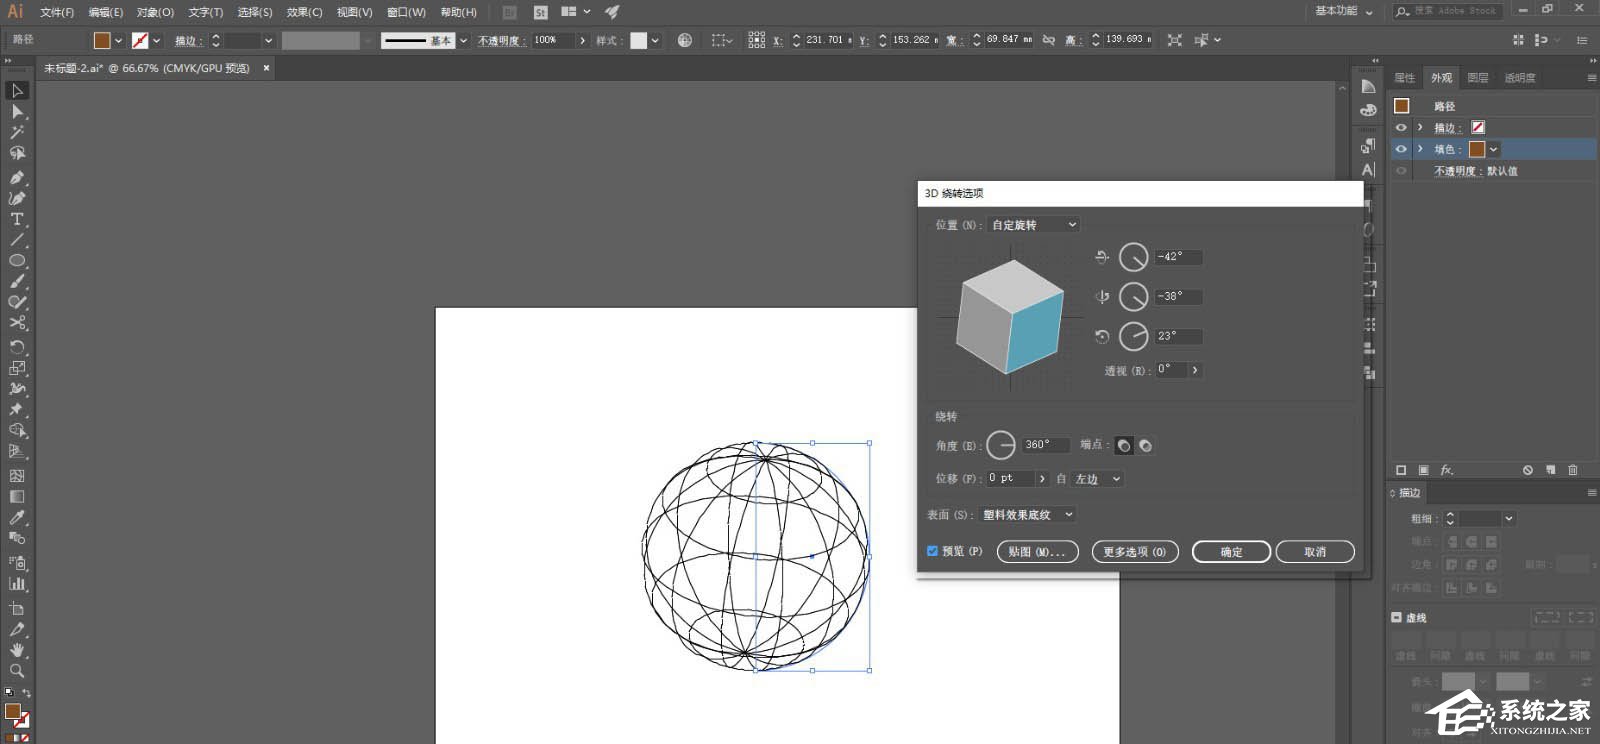Uncheck the 预览 (P) preview checkbox
1600x744 pixels.
click(x=932, y=551)
